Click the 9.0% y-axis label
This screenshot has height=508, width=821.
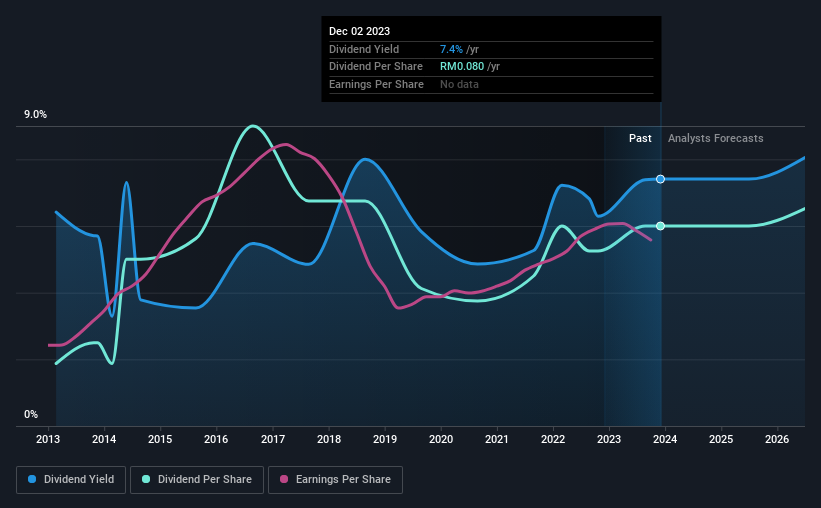35,115
